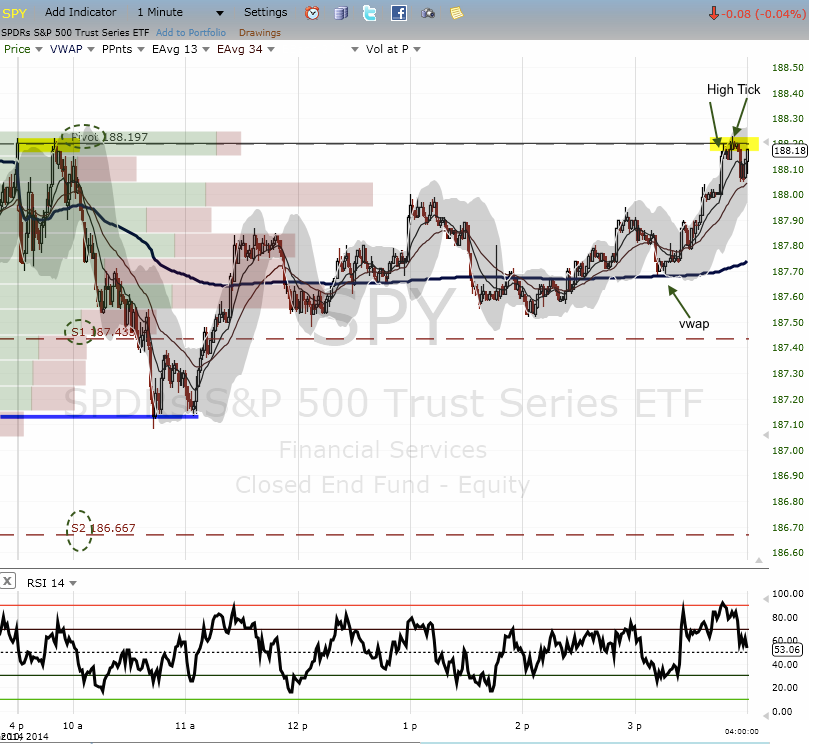Click the 186.60 price axis label
The width and height of the screenshot is (835, 744).
coord(788,553)
